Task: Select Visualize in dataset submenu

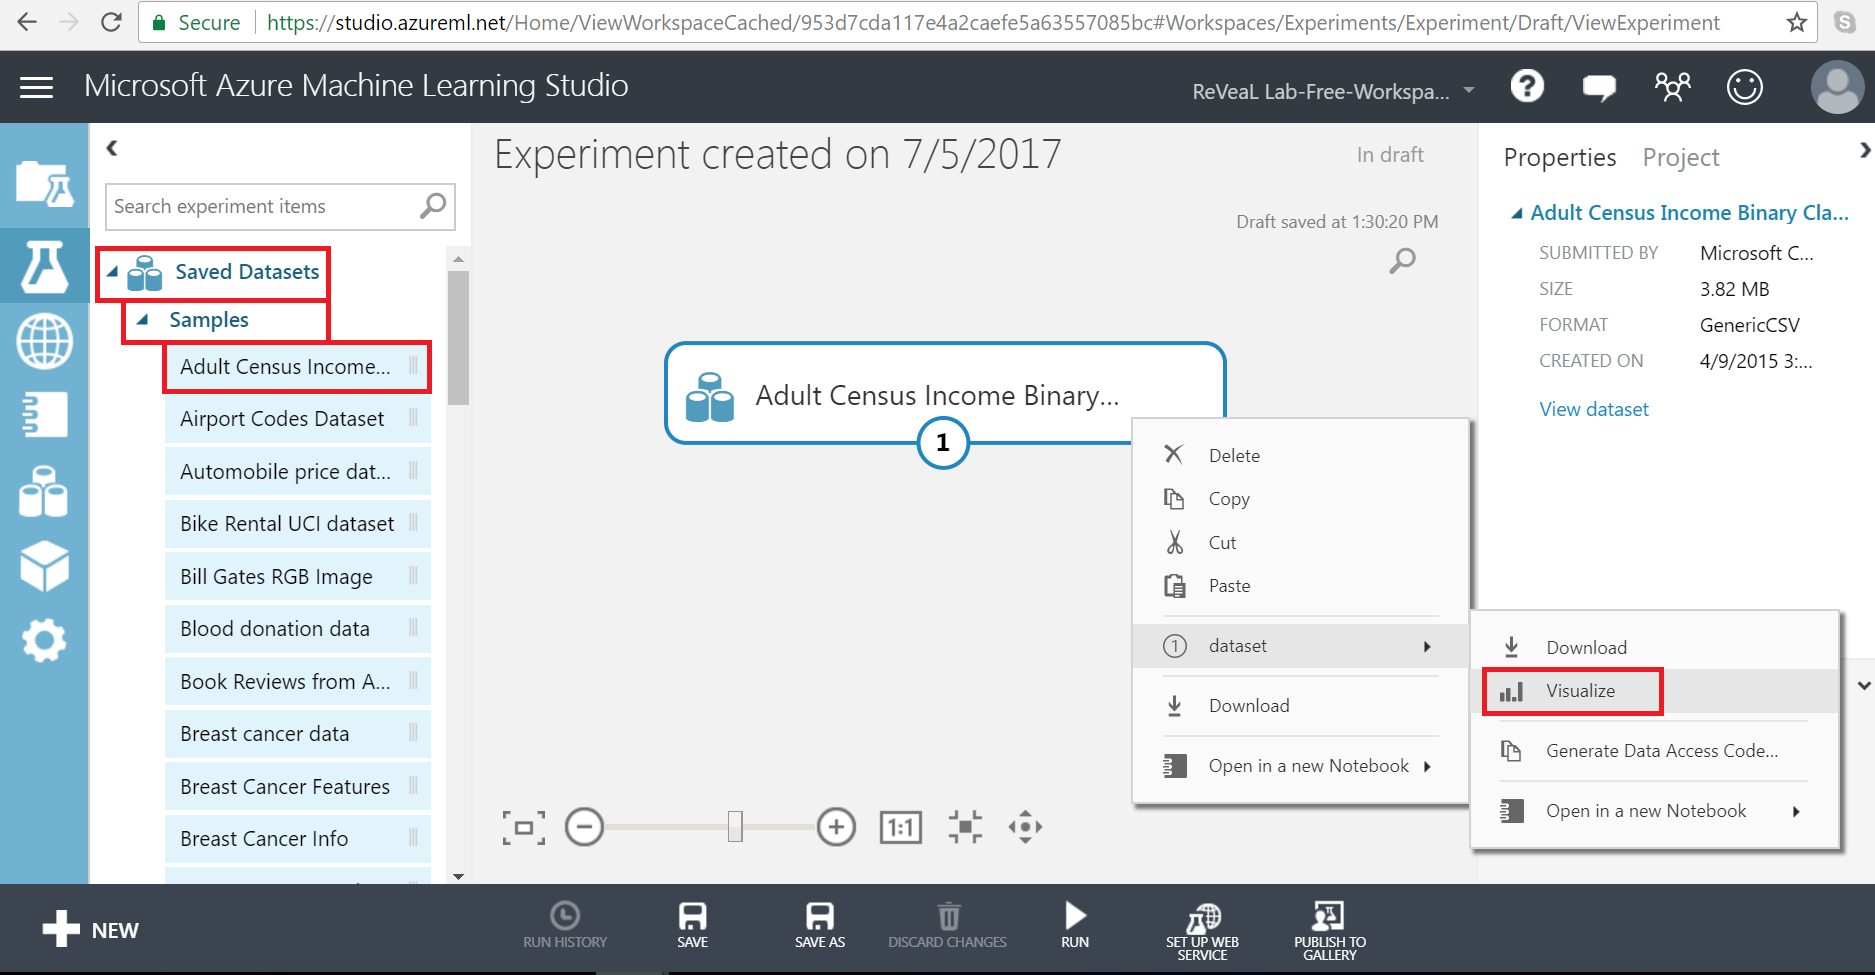Action: (x=1655, y=691)
